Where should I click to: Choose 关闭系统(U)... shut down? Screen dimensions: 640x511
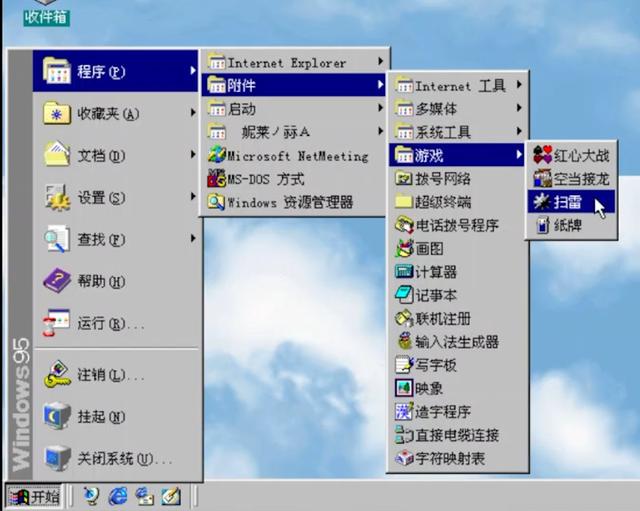click(x=116, y=458)
